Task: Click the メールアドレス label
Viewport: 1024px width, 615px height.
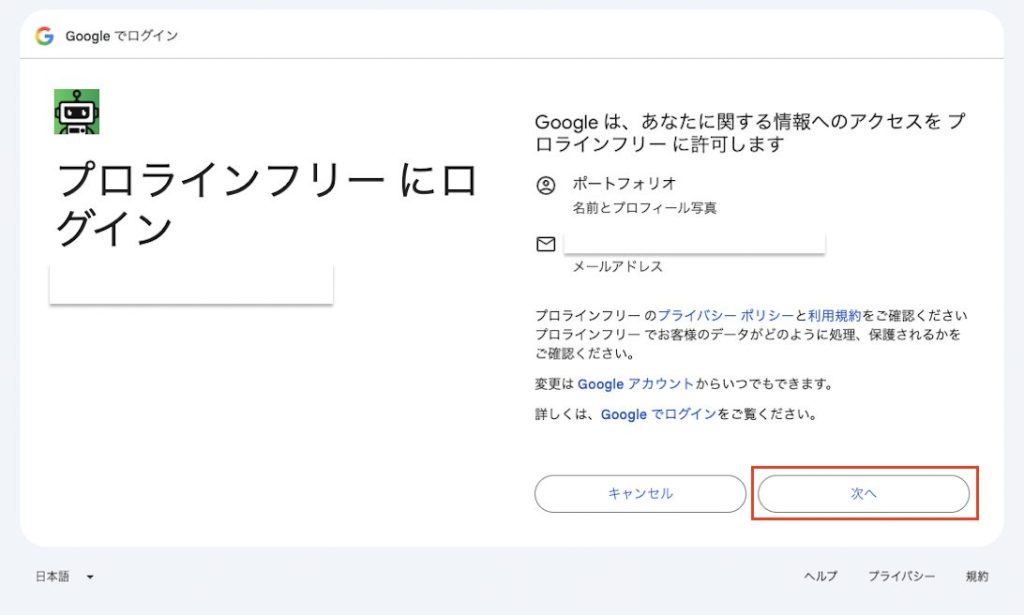Action: coord(618,266)
